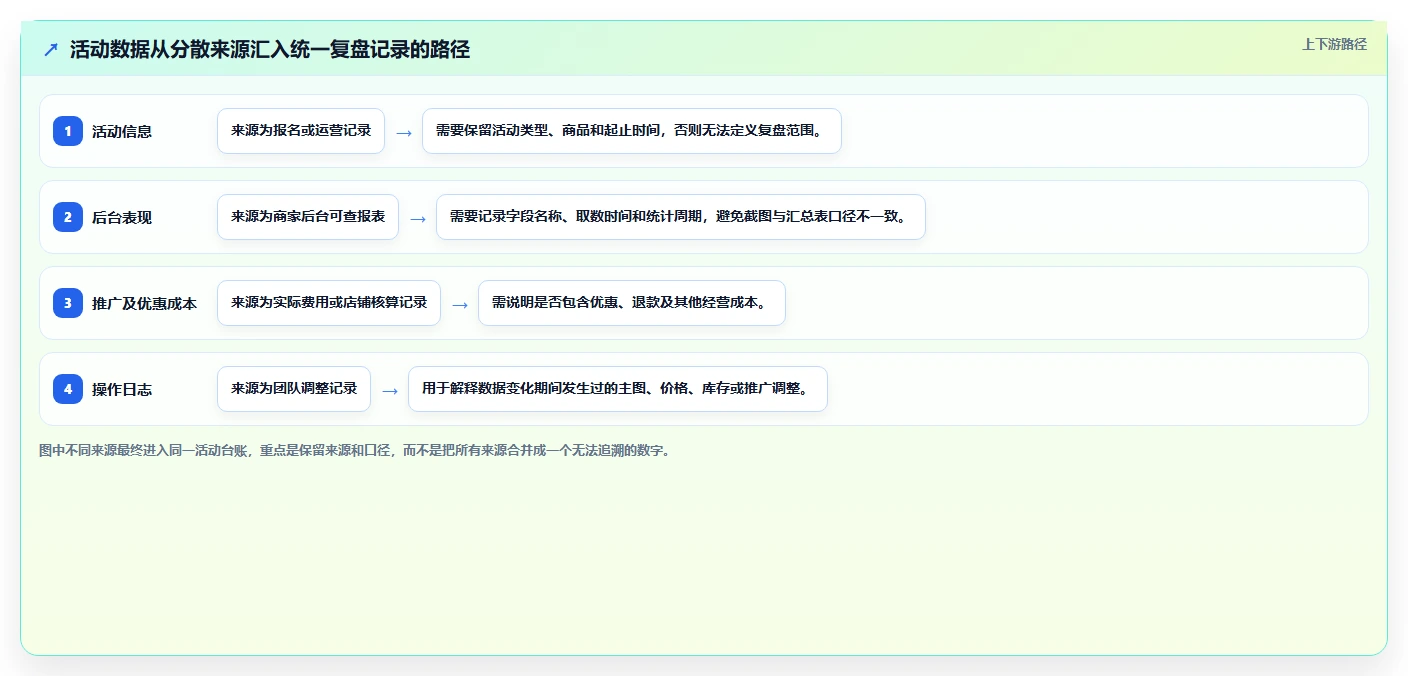This screenshot has width=1408, height=676.
Task: Click the box 需说明是否包含优惠、退款及其他经营成本
Action: (x=632, y=303)
